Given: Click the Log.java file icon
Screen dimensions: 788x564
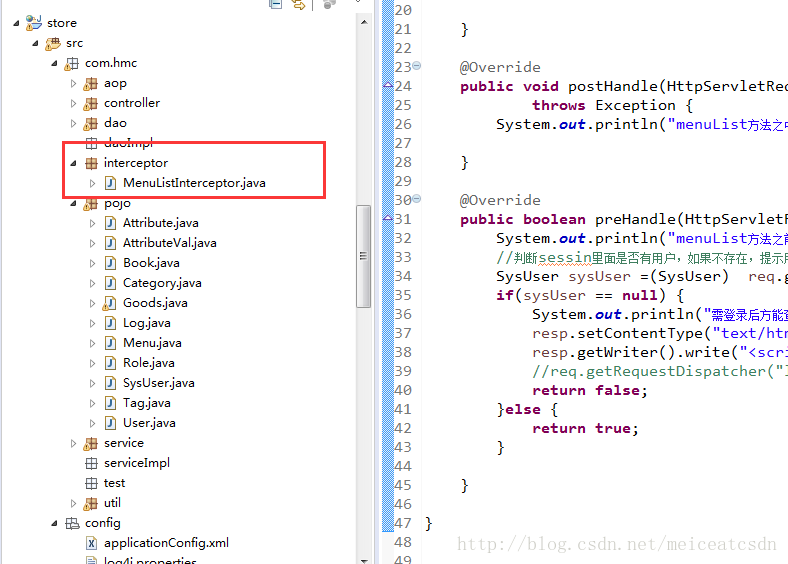Looking at the screenshot, I should tap(111, 323).
